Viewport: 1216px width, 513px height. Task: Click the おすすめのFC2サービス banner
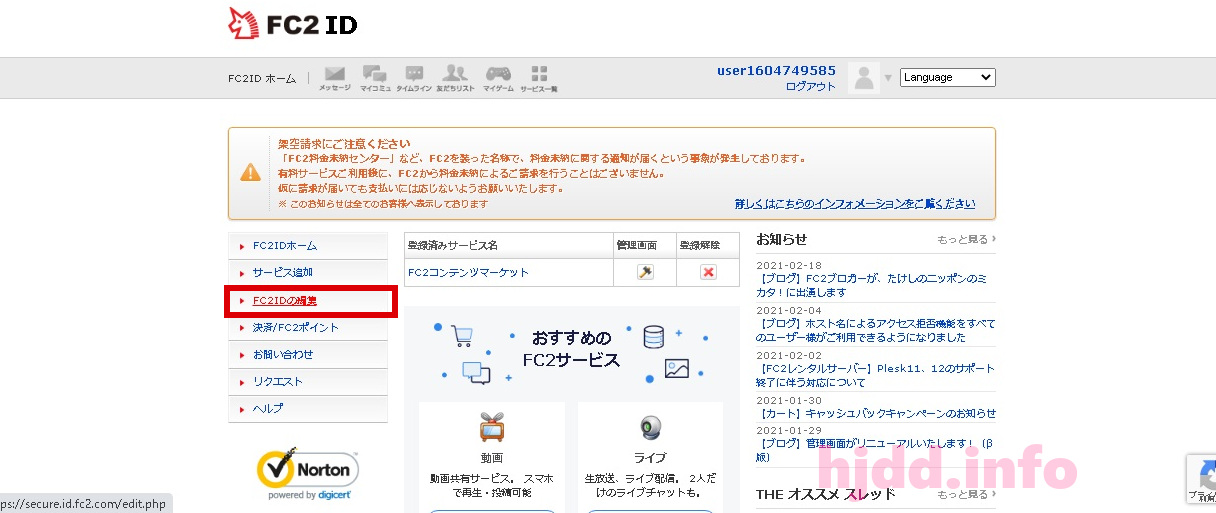click(x=572, y=351)
